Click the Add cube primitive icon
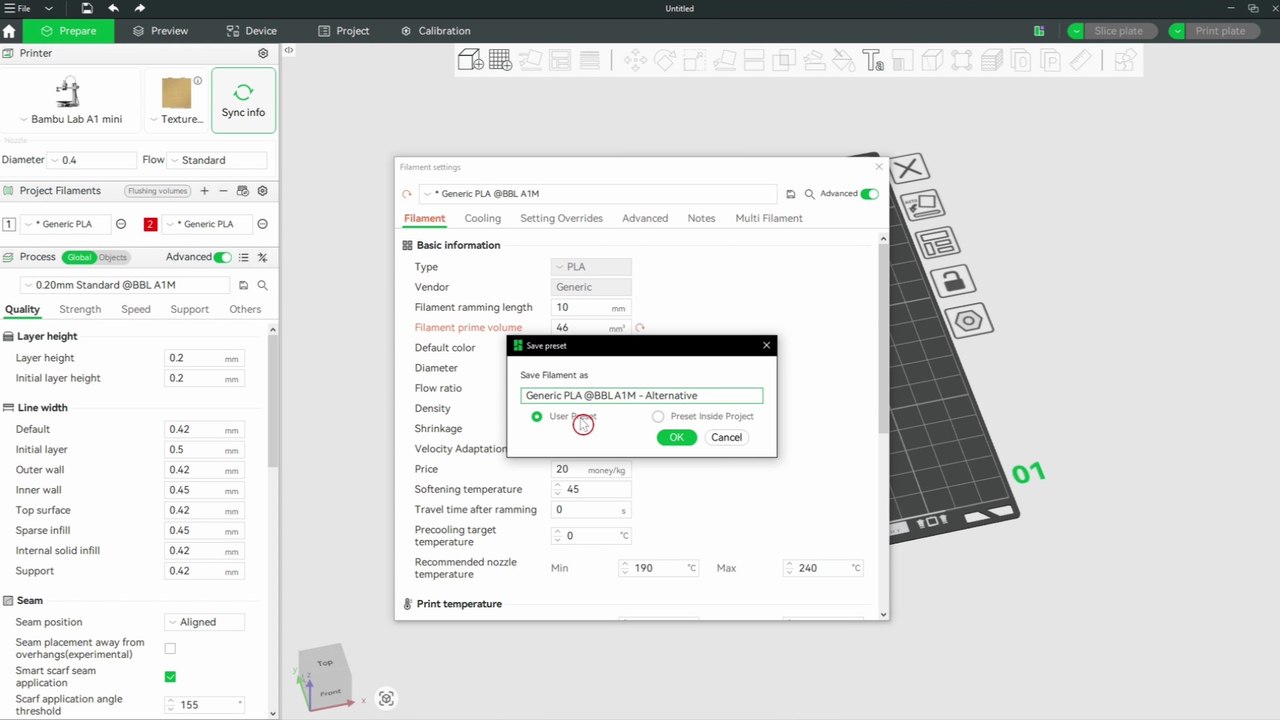 pos(470,61)
